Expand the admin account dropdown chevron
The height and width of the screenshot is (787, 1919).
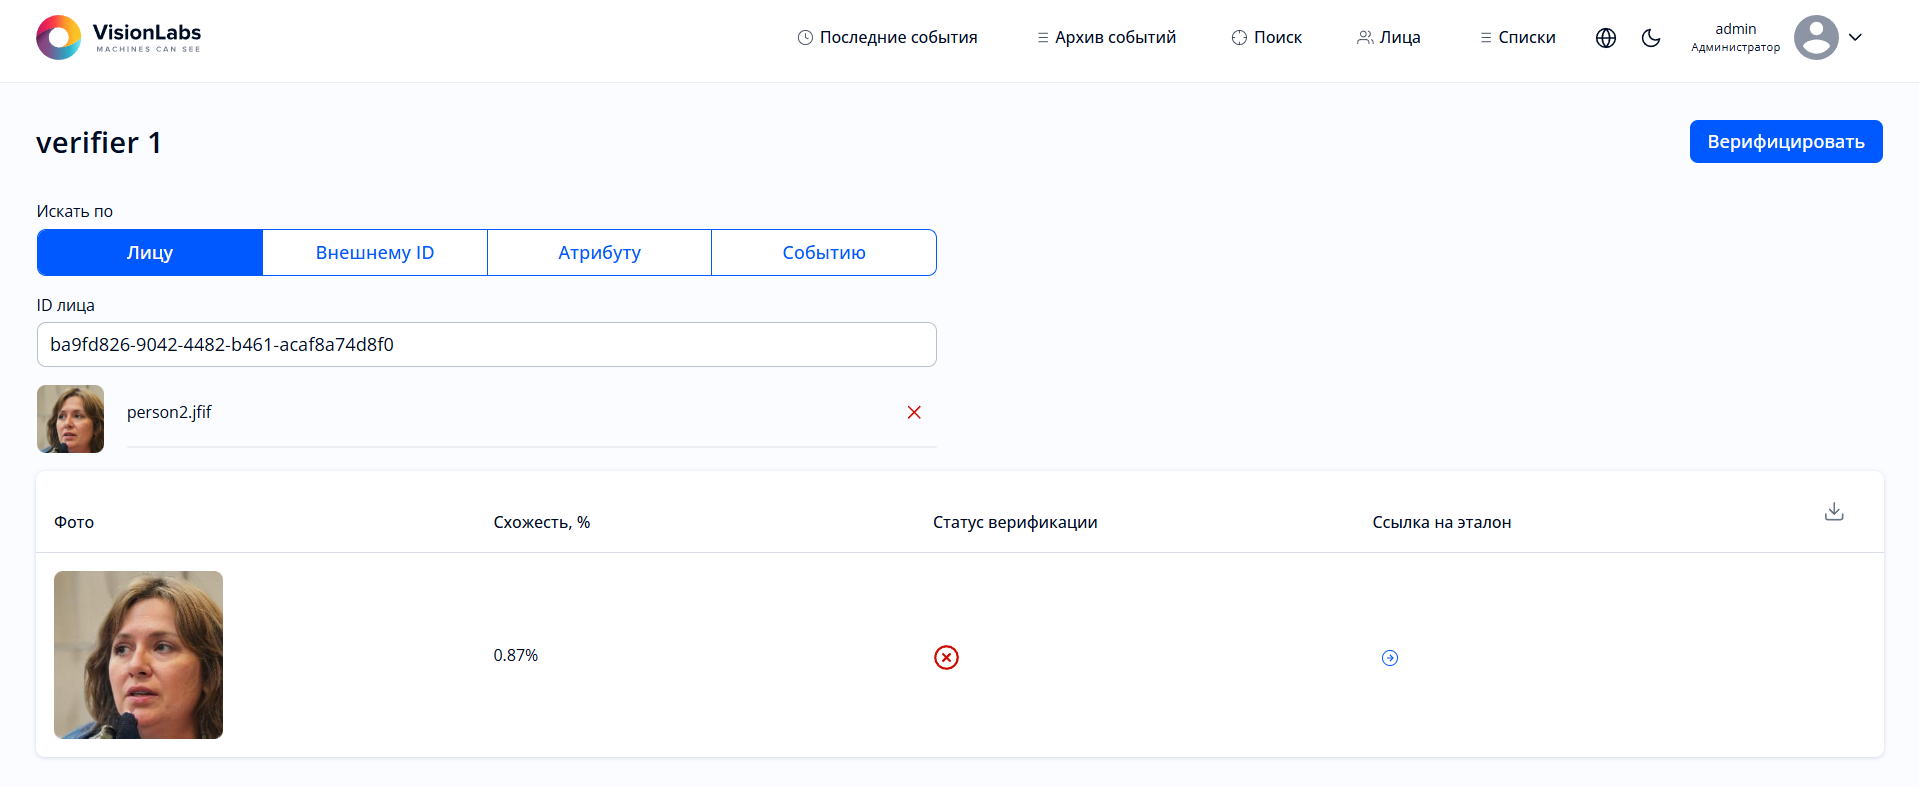1855,38
